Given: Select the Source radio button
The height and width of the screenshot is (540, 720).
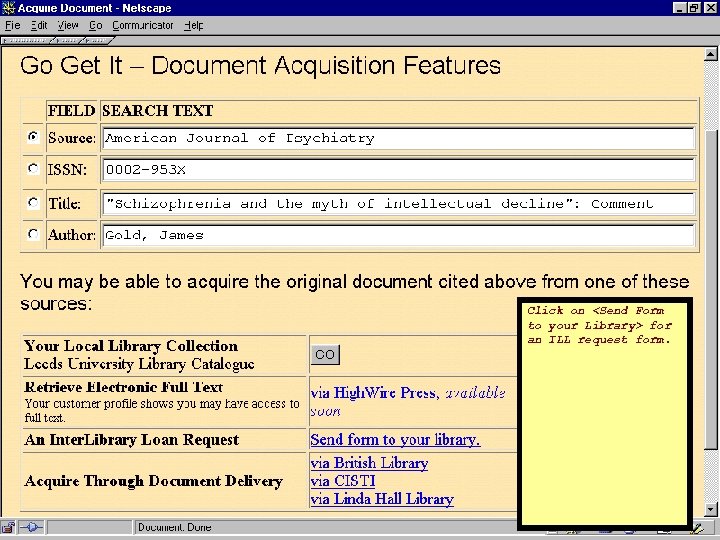Looking at the screenshot, I should (x=33, y=137).
